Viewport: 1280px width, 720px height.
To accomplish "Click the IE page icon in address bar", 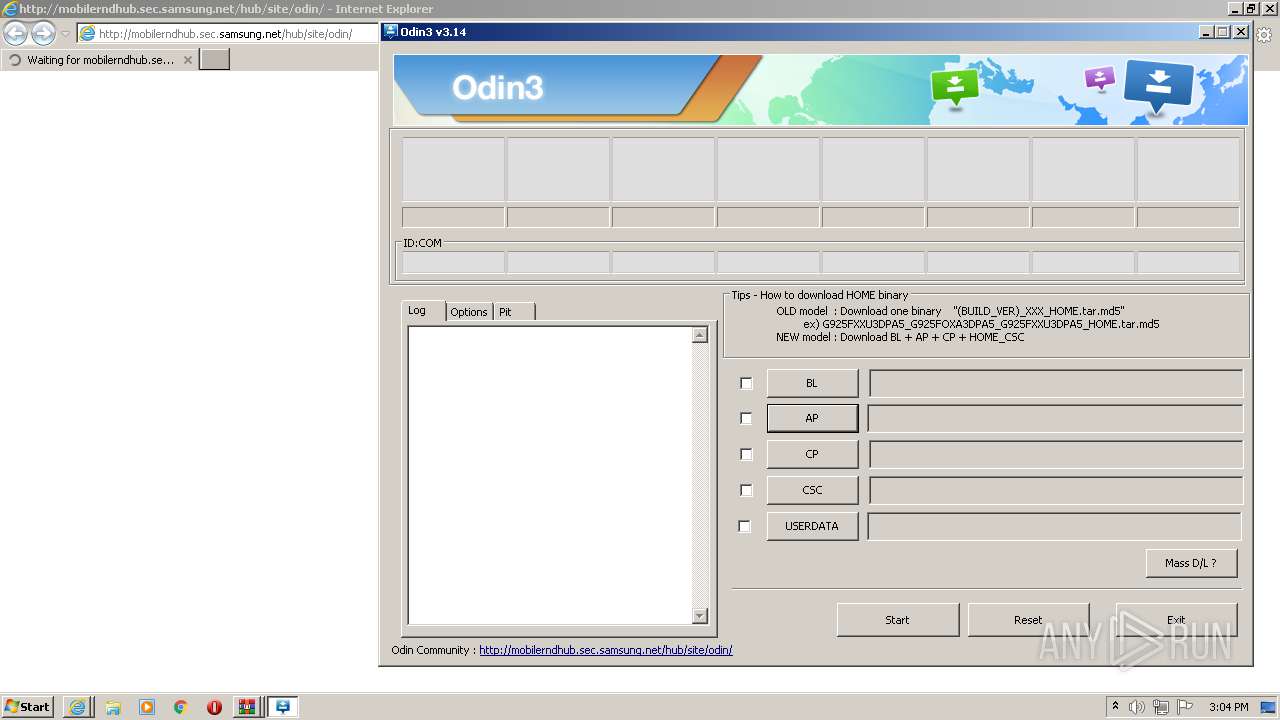I will click(88, 34).
